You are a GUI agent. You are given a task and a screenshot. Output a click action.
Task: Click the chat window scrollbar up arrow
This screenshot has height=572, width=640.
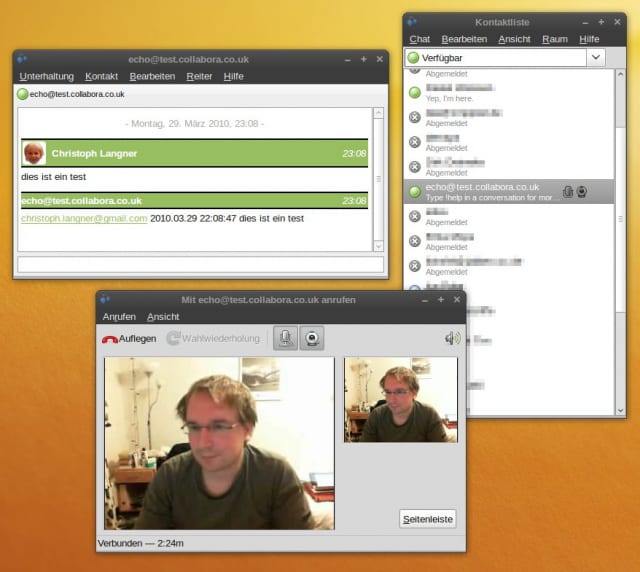[x=378, y=113]
